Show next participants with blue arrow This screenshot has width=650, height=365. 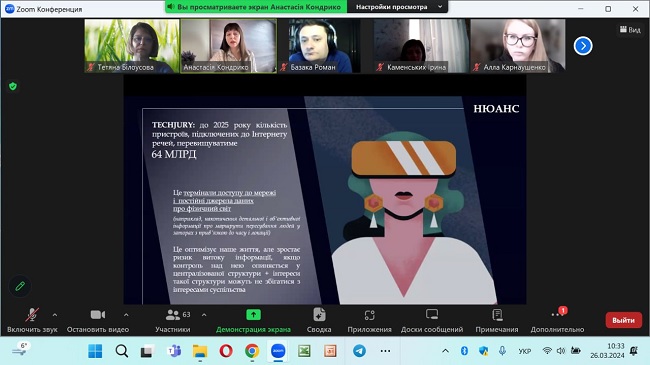(x=583, y=46)
